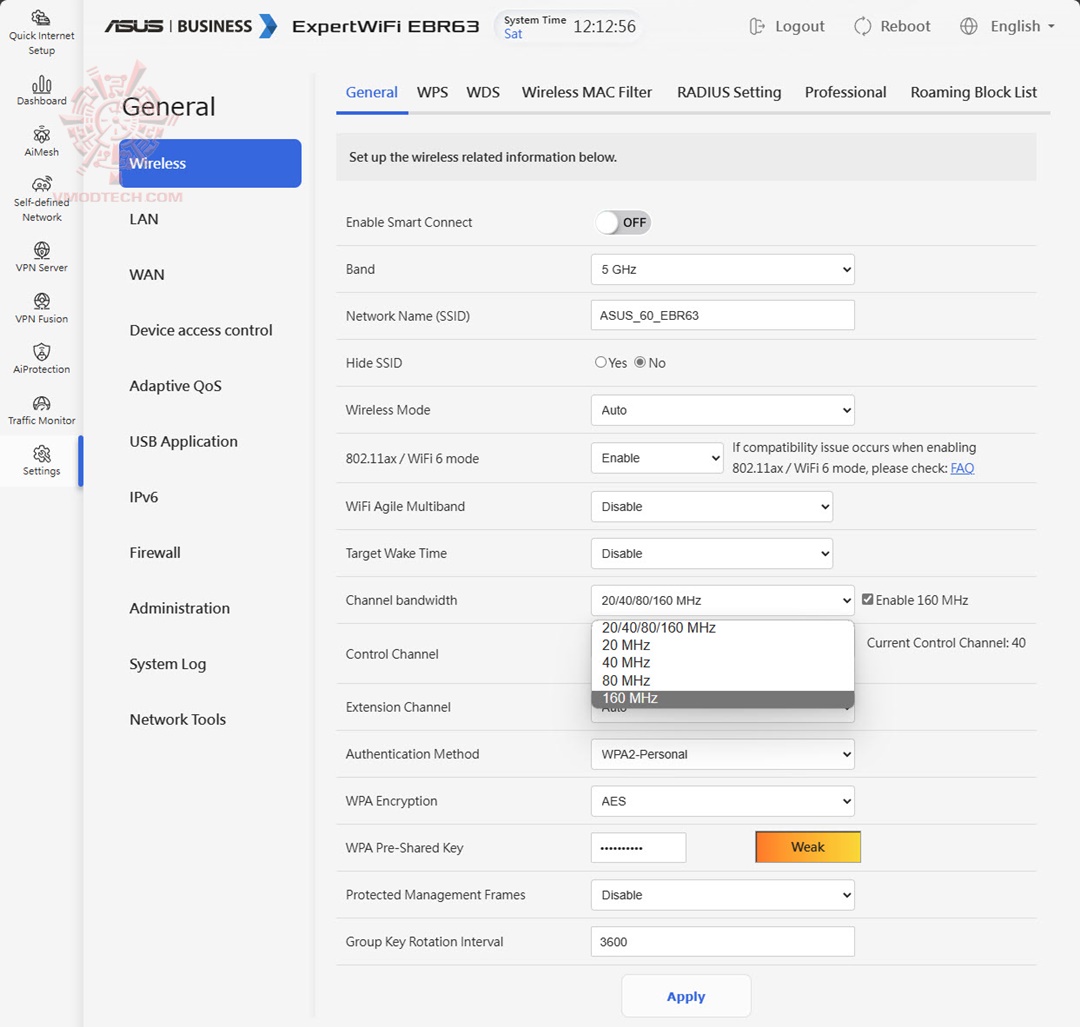Open RADIUS Setting tab
Viewport: 1080px width, 1027px height.
[729, 92]
